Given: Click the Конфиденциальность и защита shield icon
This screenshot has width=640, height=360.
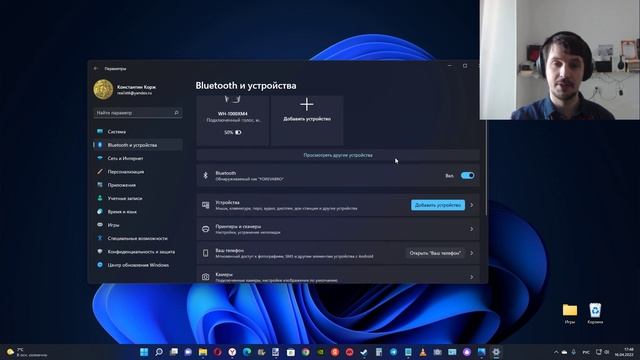Looking at the screenshot, I should pos(100,251).
